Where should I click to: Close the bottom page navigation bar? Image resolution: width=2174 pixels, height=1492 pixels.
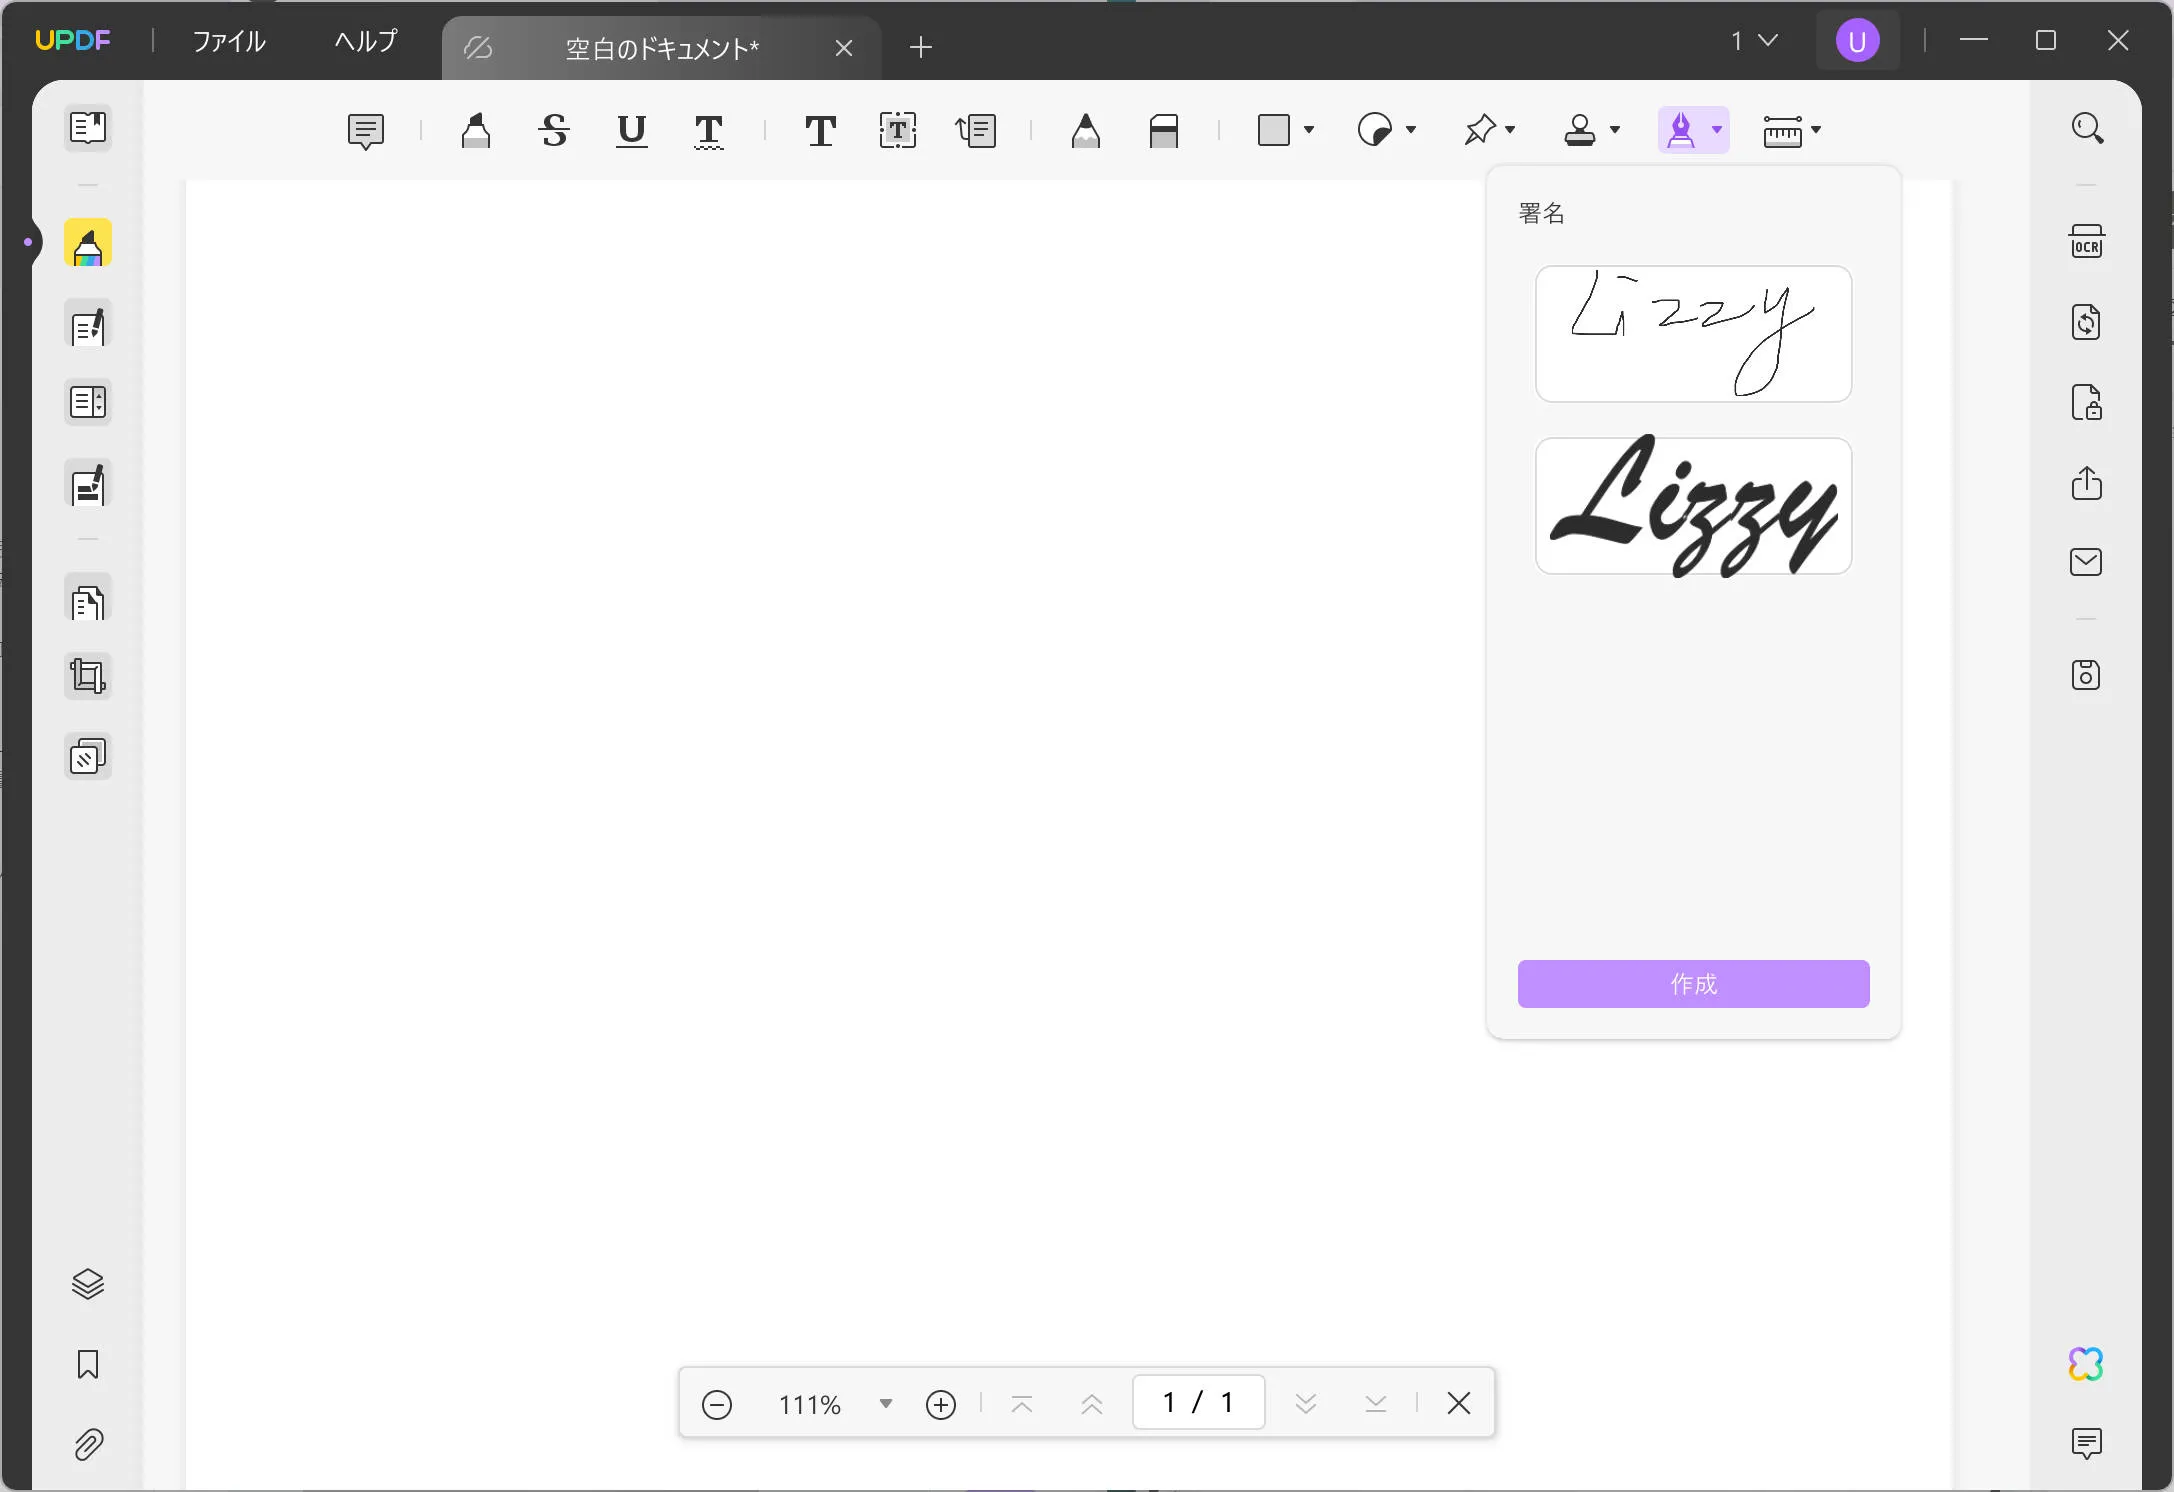1459,1403
